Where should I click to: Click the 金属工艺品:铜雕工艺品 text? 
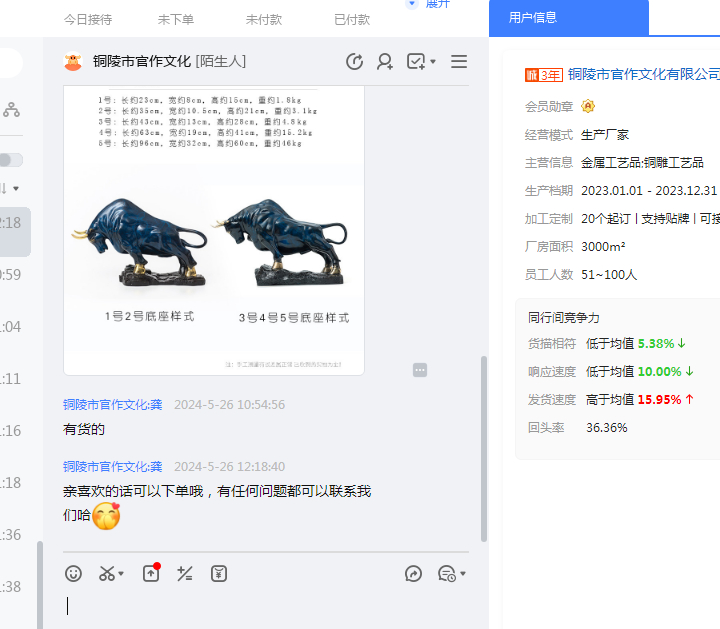642,163
